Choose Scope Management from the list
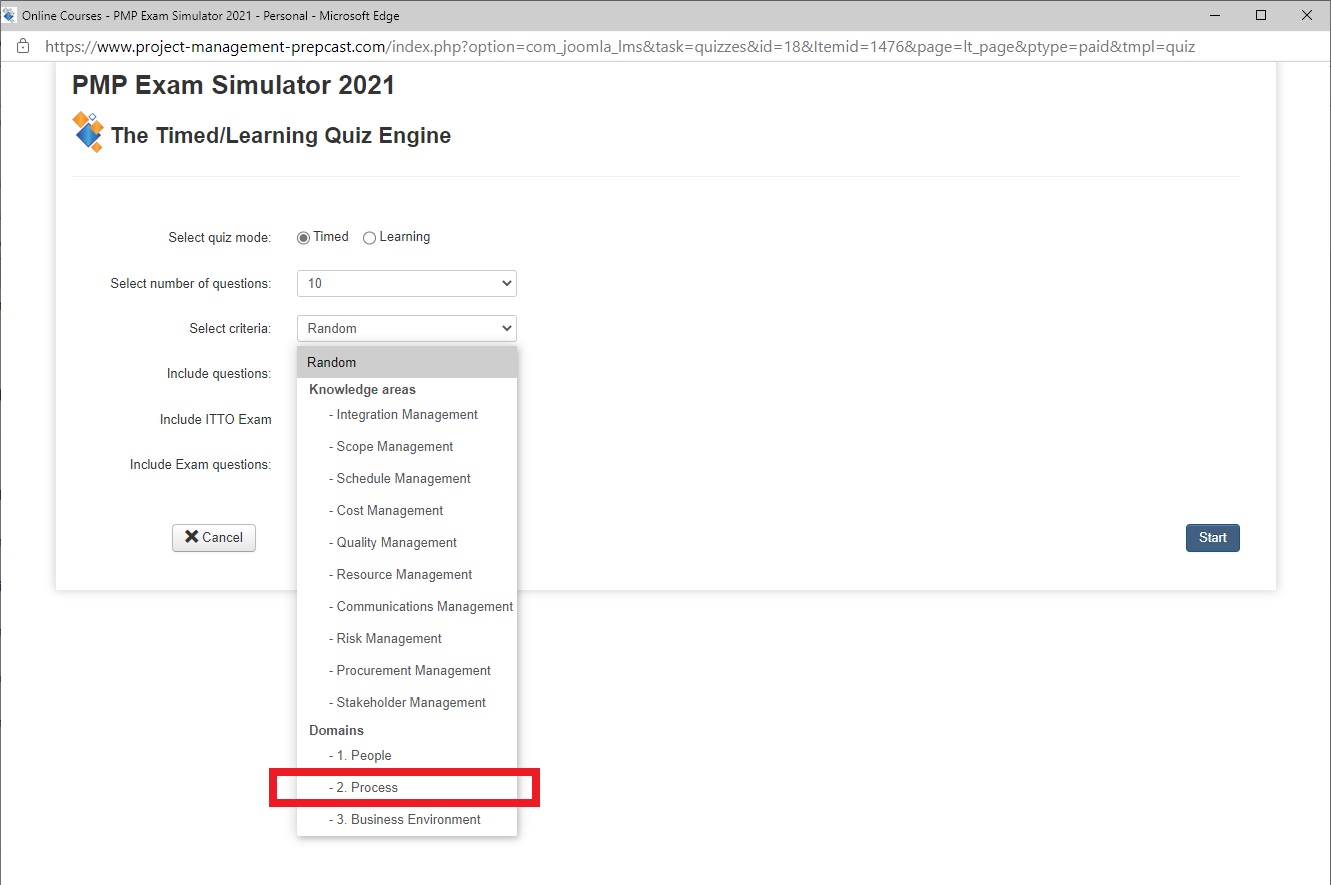1331x885 pixels. [x=407, y=447]
